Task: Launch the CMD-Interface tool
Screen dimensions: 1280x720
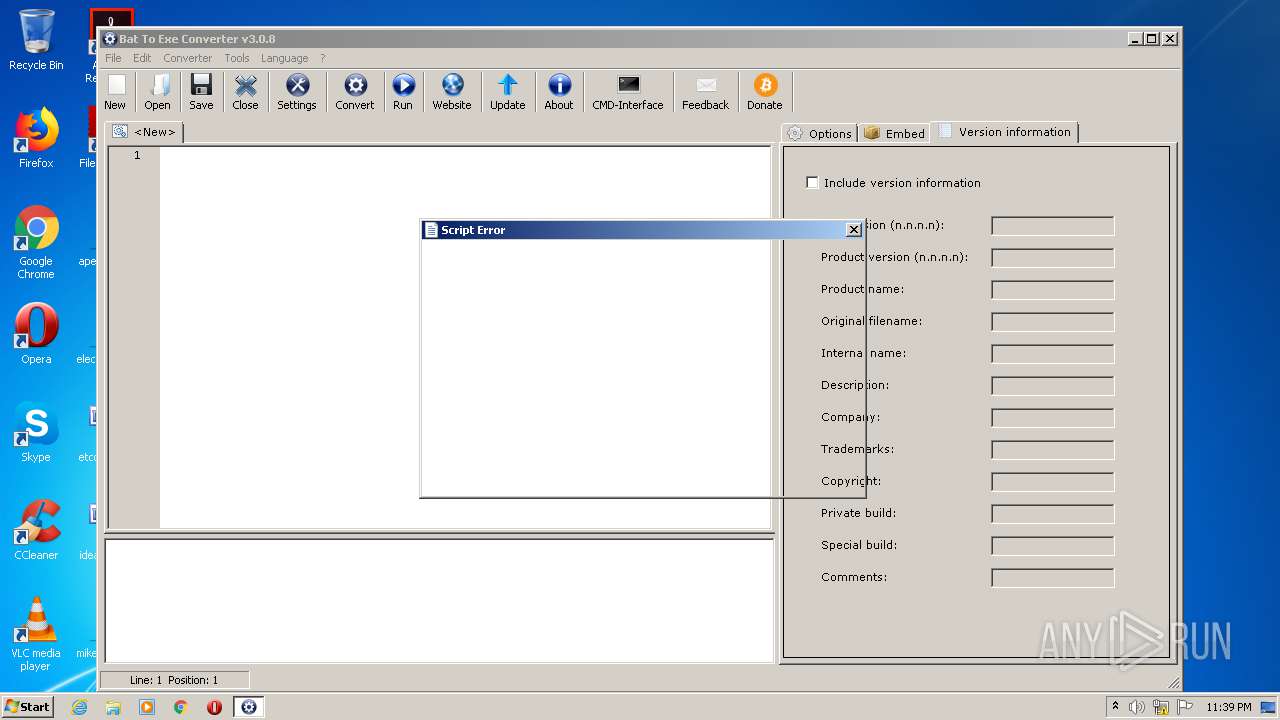Action: click(x=628, y=92)
